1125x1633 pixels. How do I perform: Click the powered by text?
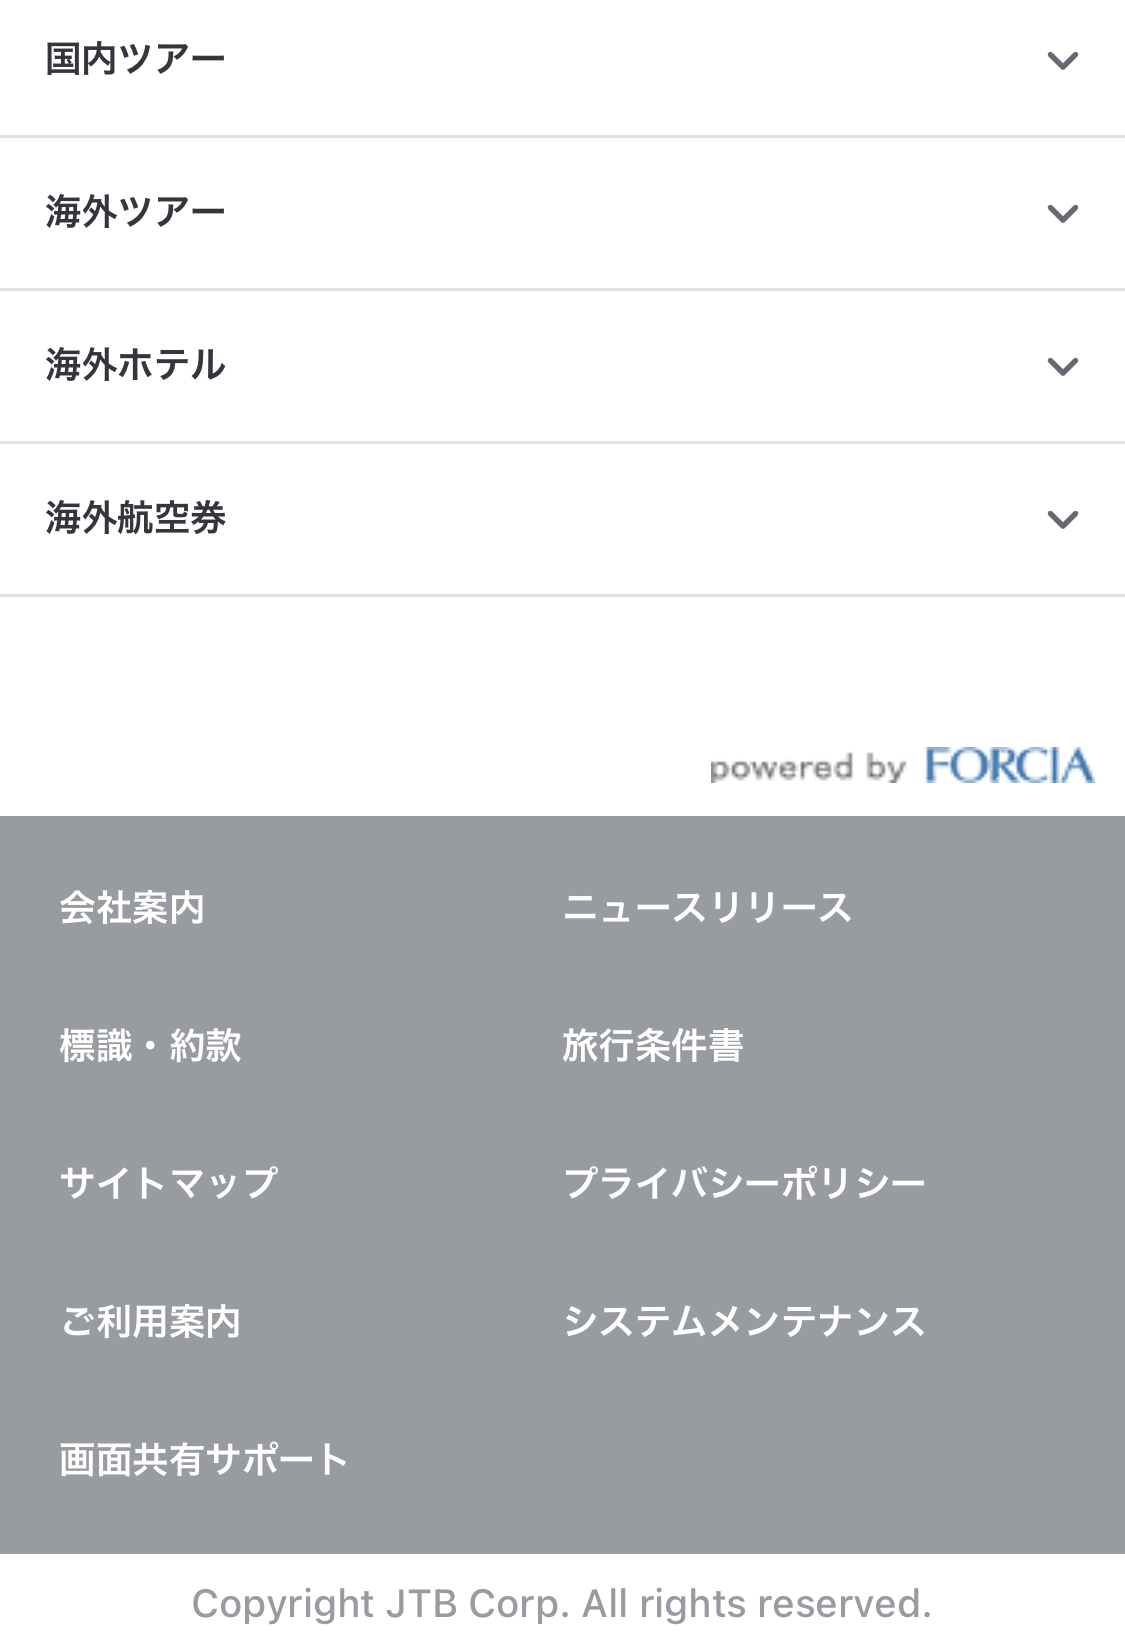tap(807, 768)
